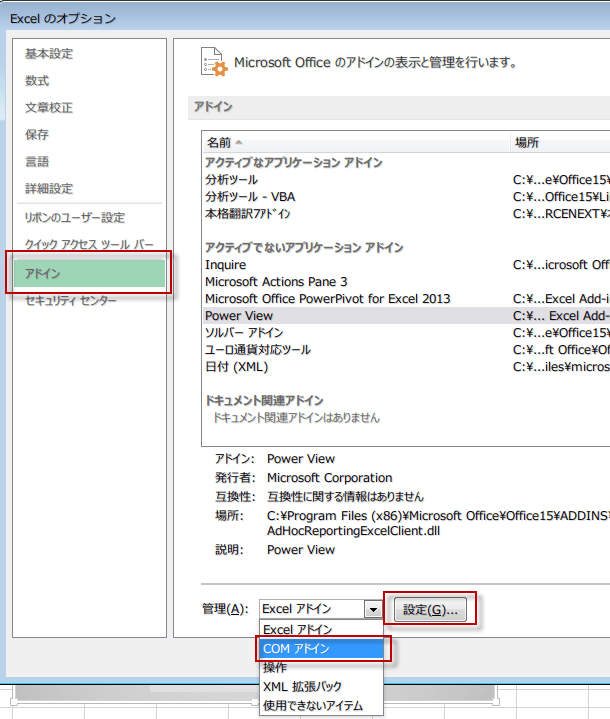This screenshot has height=719, width=610.
Task: Open セキュリティ センター settings
Action: click(71, 300)
